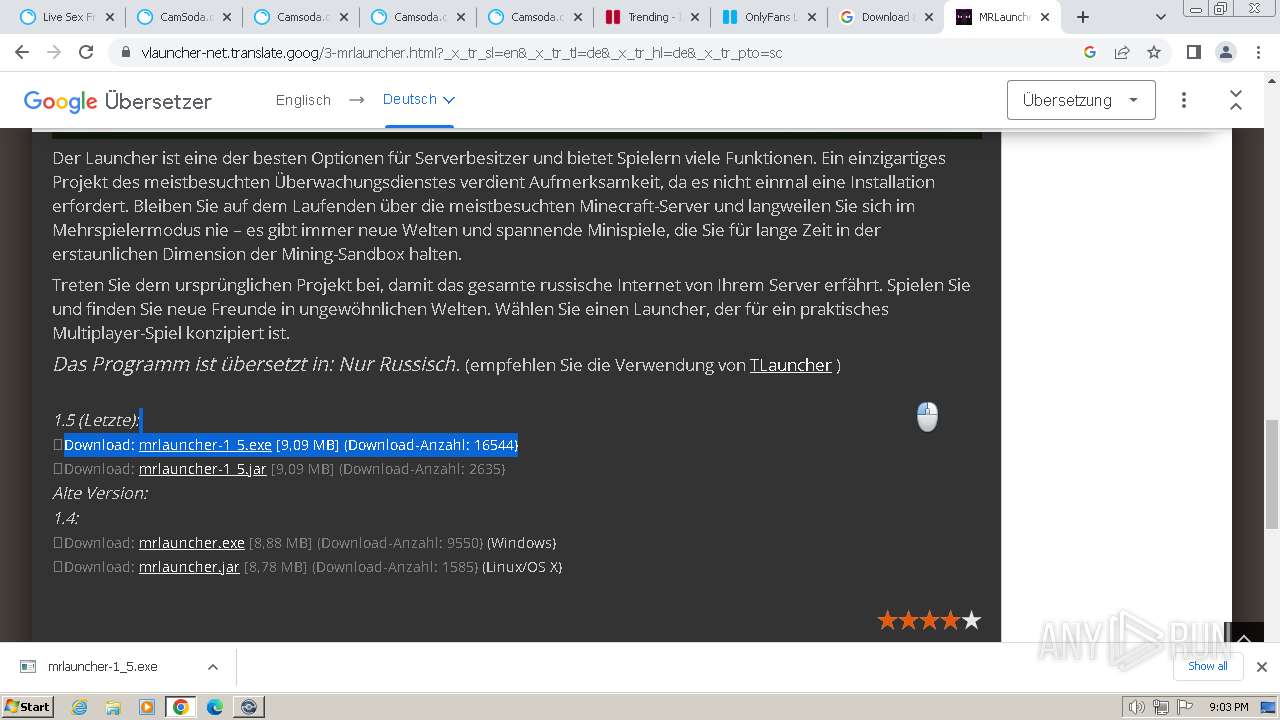Open Google Übersetzer more options menu

tap(1184, 100)
